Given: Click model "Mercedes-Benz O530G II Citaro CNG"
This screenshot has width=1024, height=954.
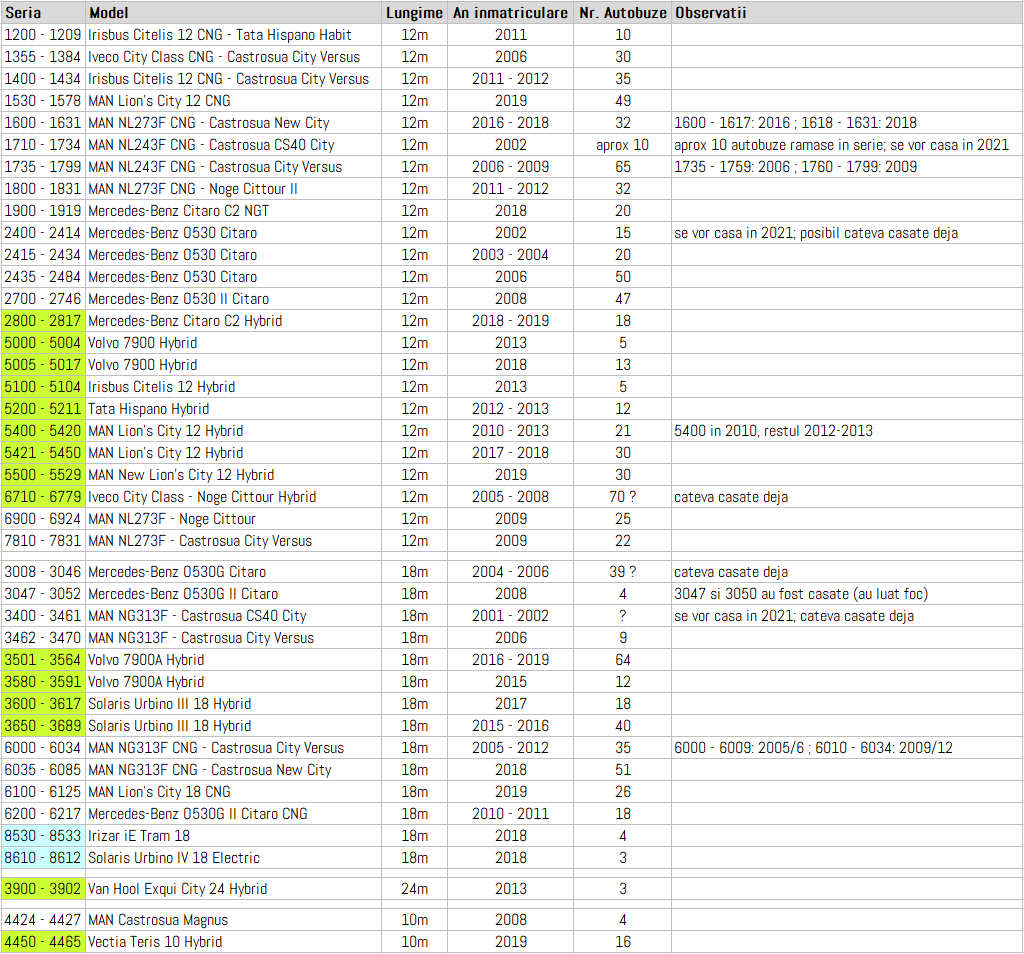Looking at the screenshot, I should click(198, 814).
